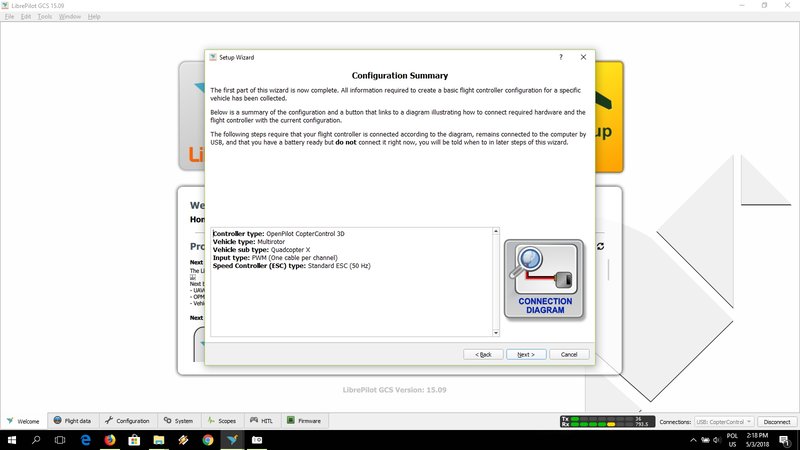Show hidden system tray icons chevron

(695, 440)
